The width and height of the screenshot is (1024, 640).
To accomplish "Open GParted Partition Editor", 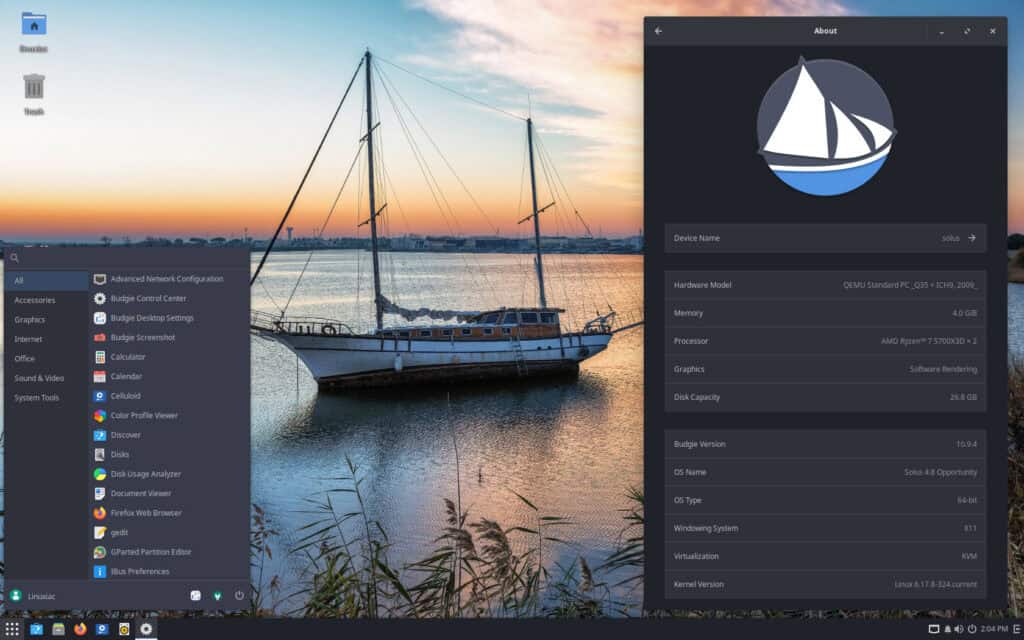I will [152, 551].
